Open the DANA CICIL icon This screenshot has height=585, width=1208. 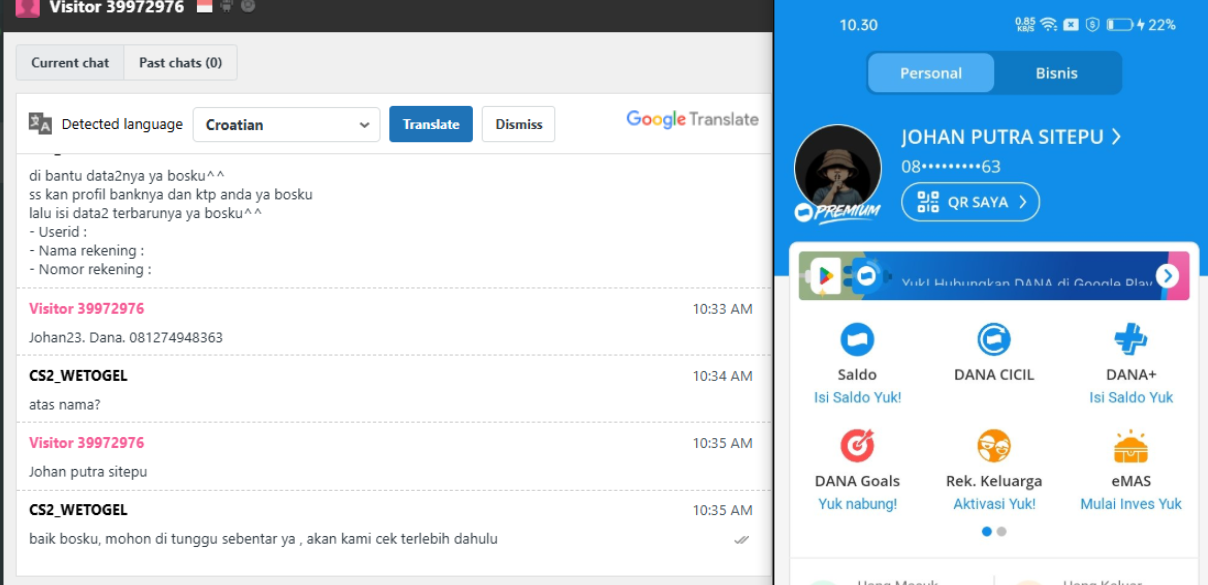[x=994, y=339]
